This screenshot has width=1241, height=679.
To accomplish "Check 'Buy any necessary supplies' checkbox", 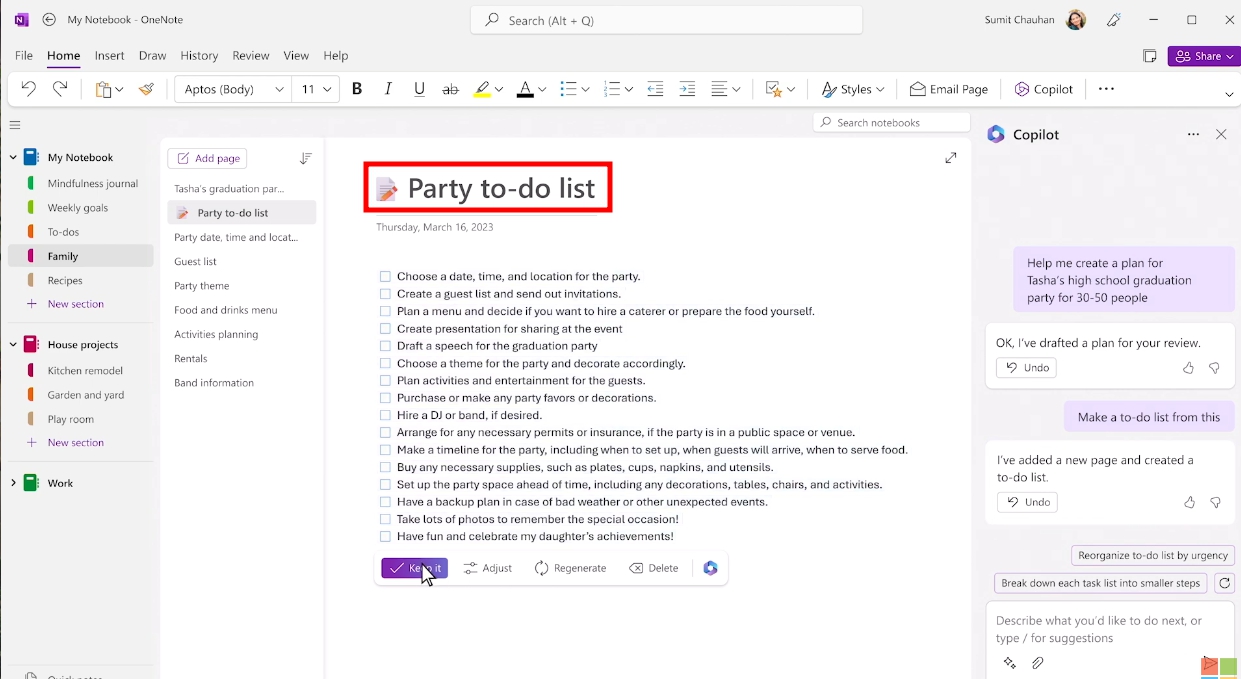I will 385,467.
